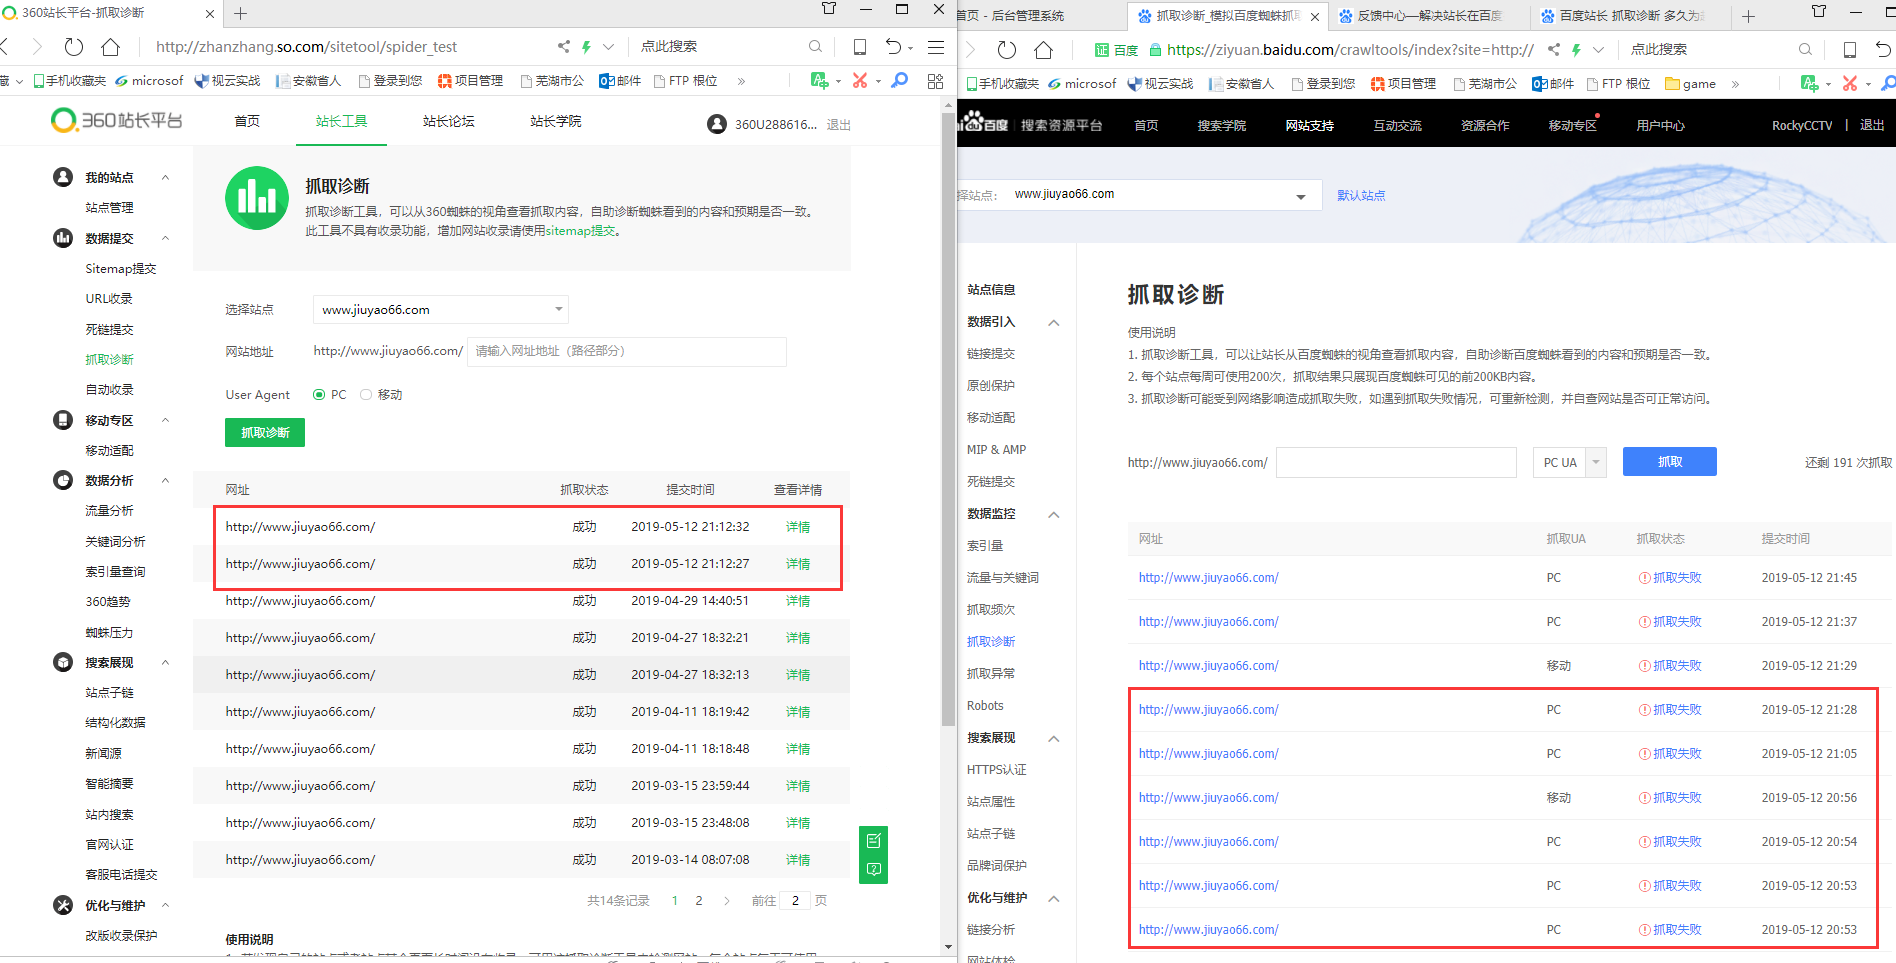The height and width of the screenshot is (963, 1896).
Task: Click the translate icon in Baidu window toolbar
Action: click(1810, 84)
